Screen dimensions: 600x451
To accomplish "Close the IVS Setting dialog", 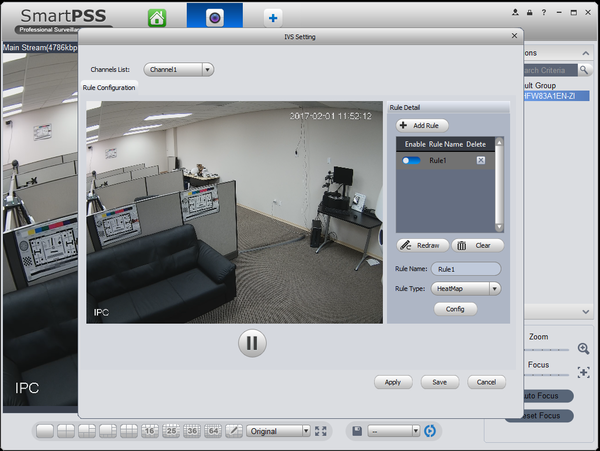I will tap(514, 36).
